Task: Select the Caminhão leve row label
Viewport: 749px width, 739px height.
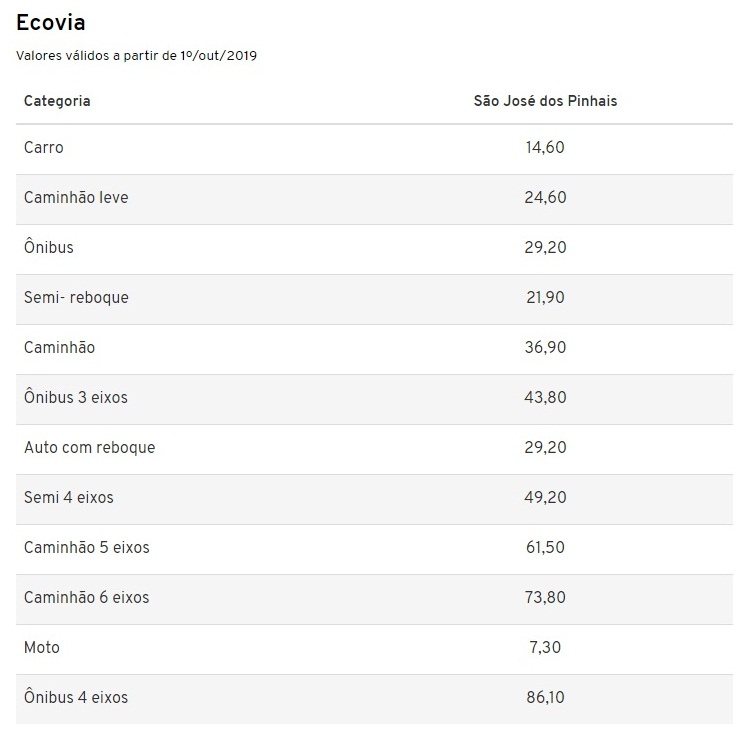Action: pos(76,198)
